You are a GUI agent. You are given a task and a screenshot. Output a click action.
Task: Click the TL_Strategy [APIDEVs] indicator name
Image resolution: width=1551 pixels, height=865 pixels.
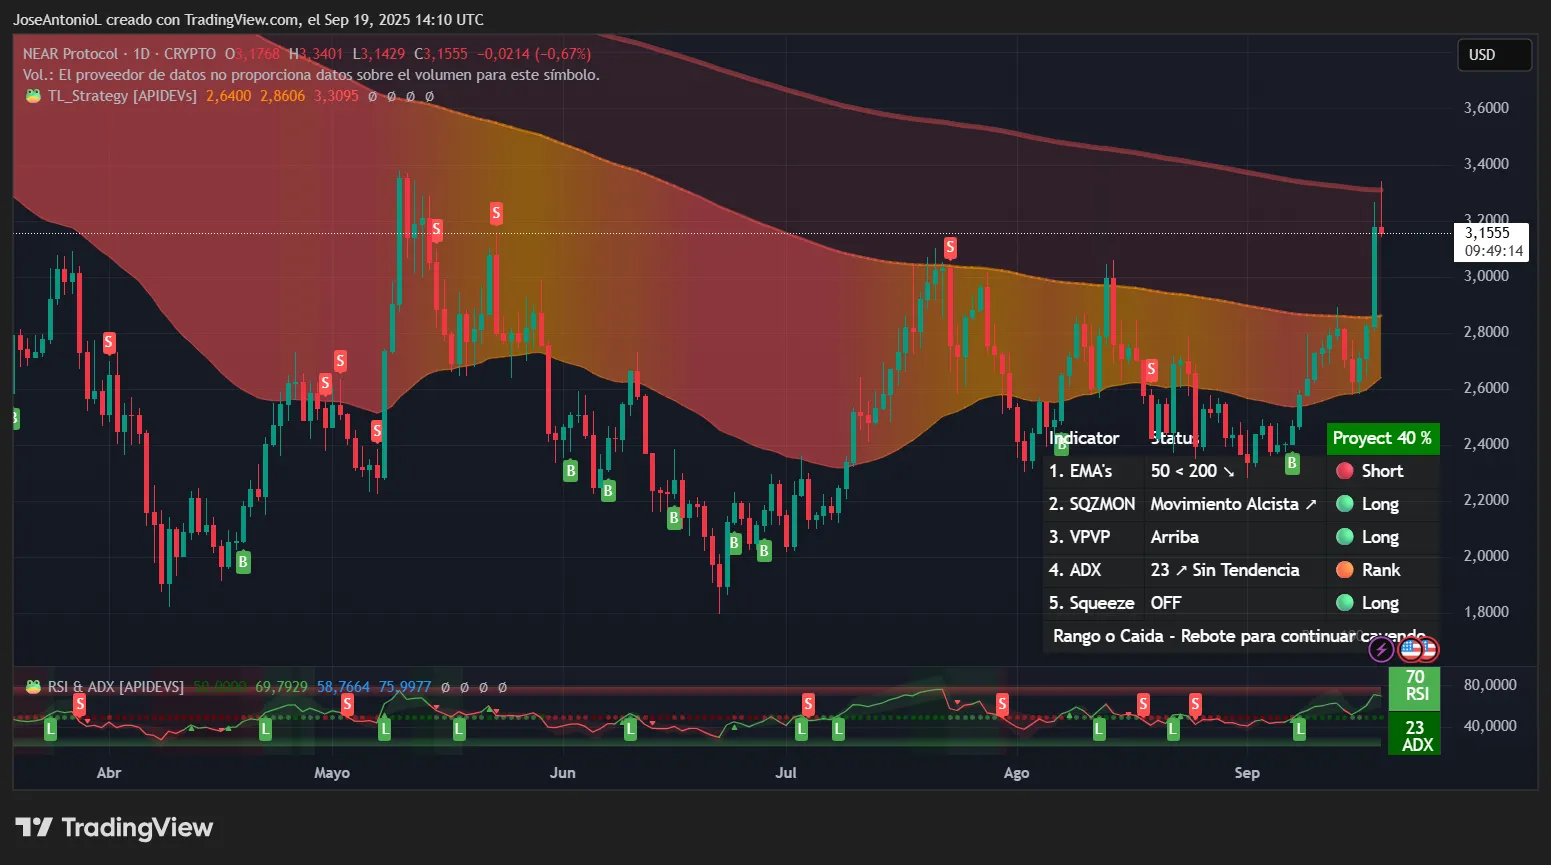click(122, 96)
